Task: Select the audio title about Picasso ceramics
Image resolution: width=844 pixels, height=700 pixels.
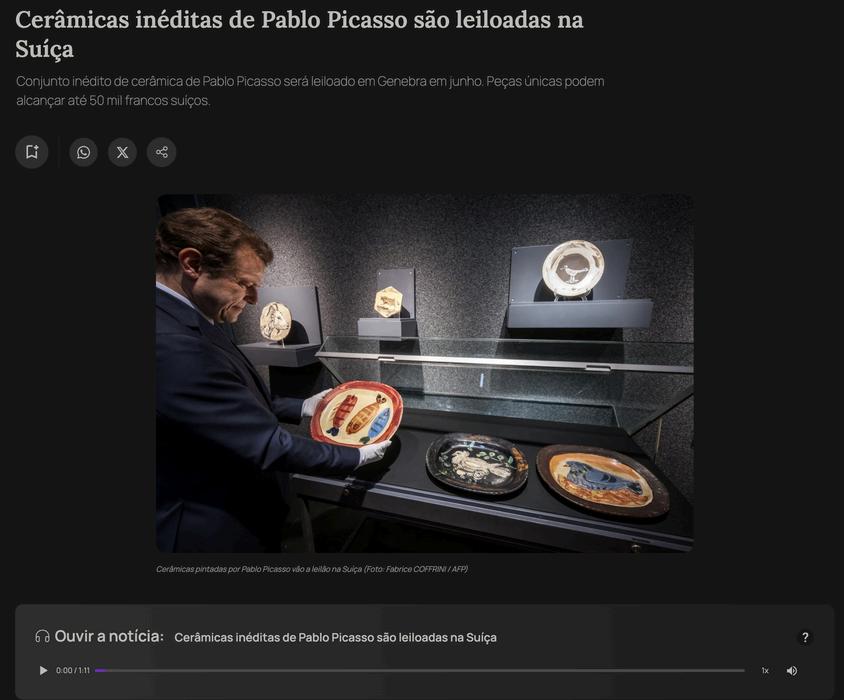Action: pyautogui.click(x=335, y=638)
